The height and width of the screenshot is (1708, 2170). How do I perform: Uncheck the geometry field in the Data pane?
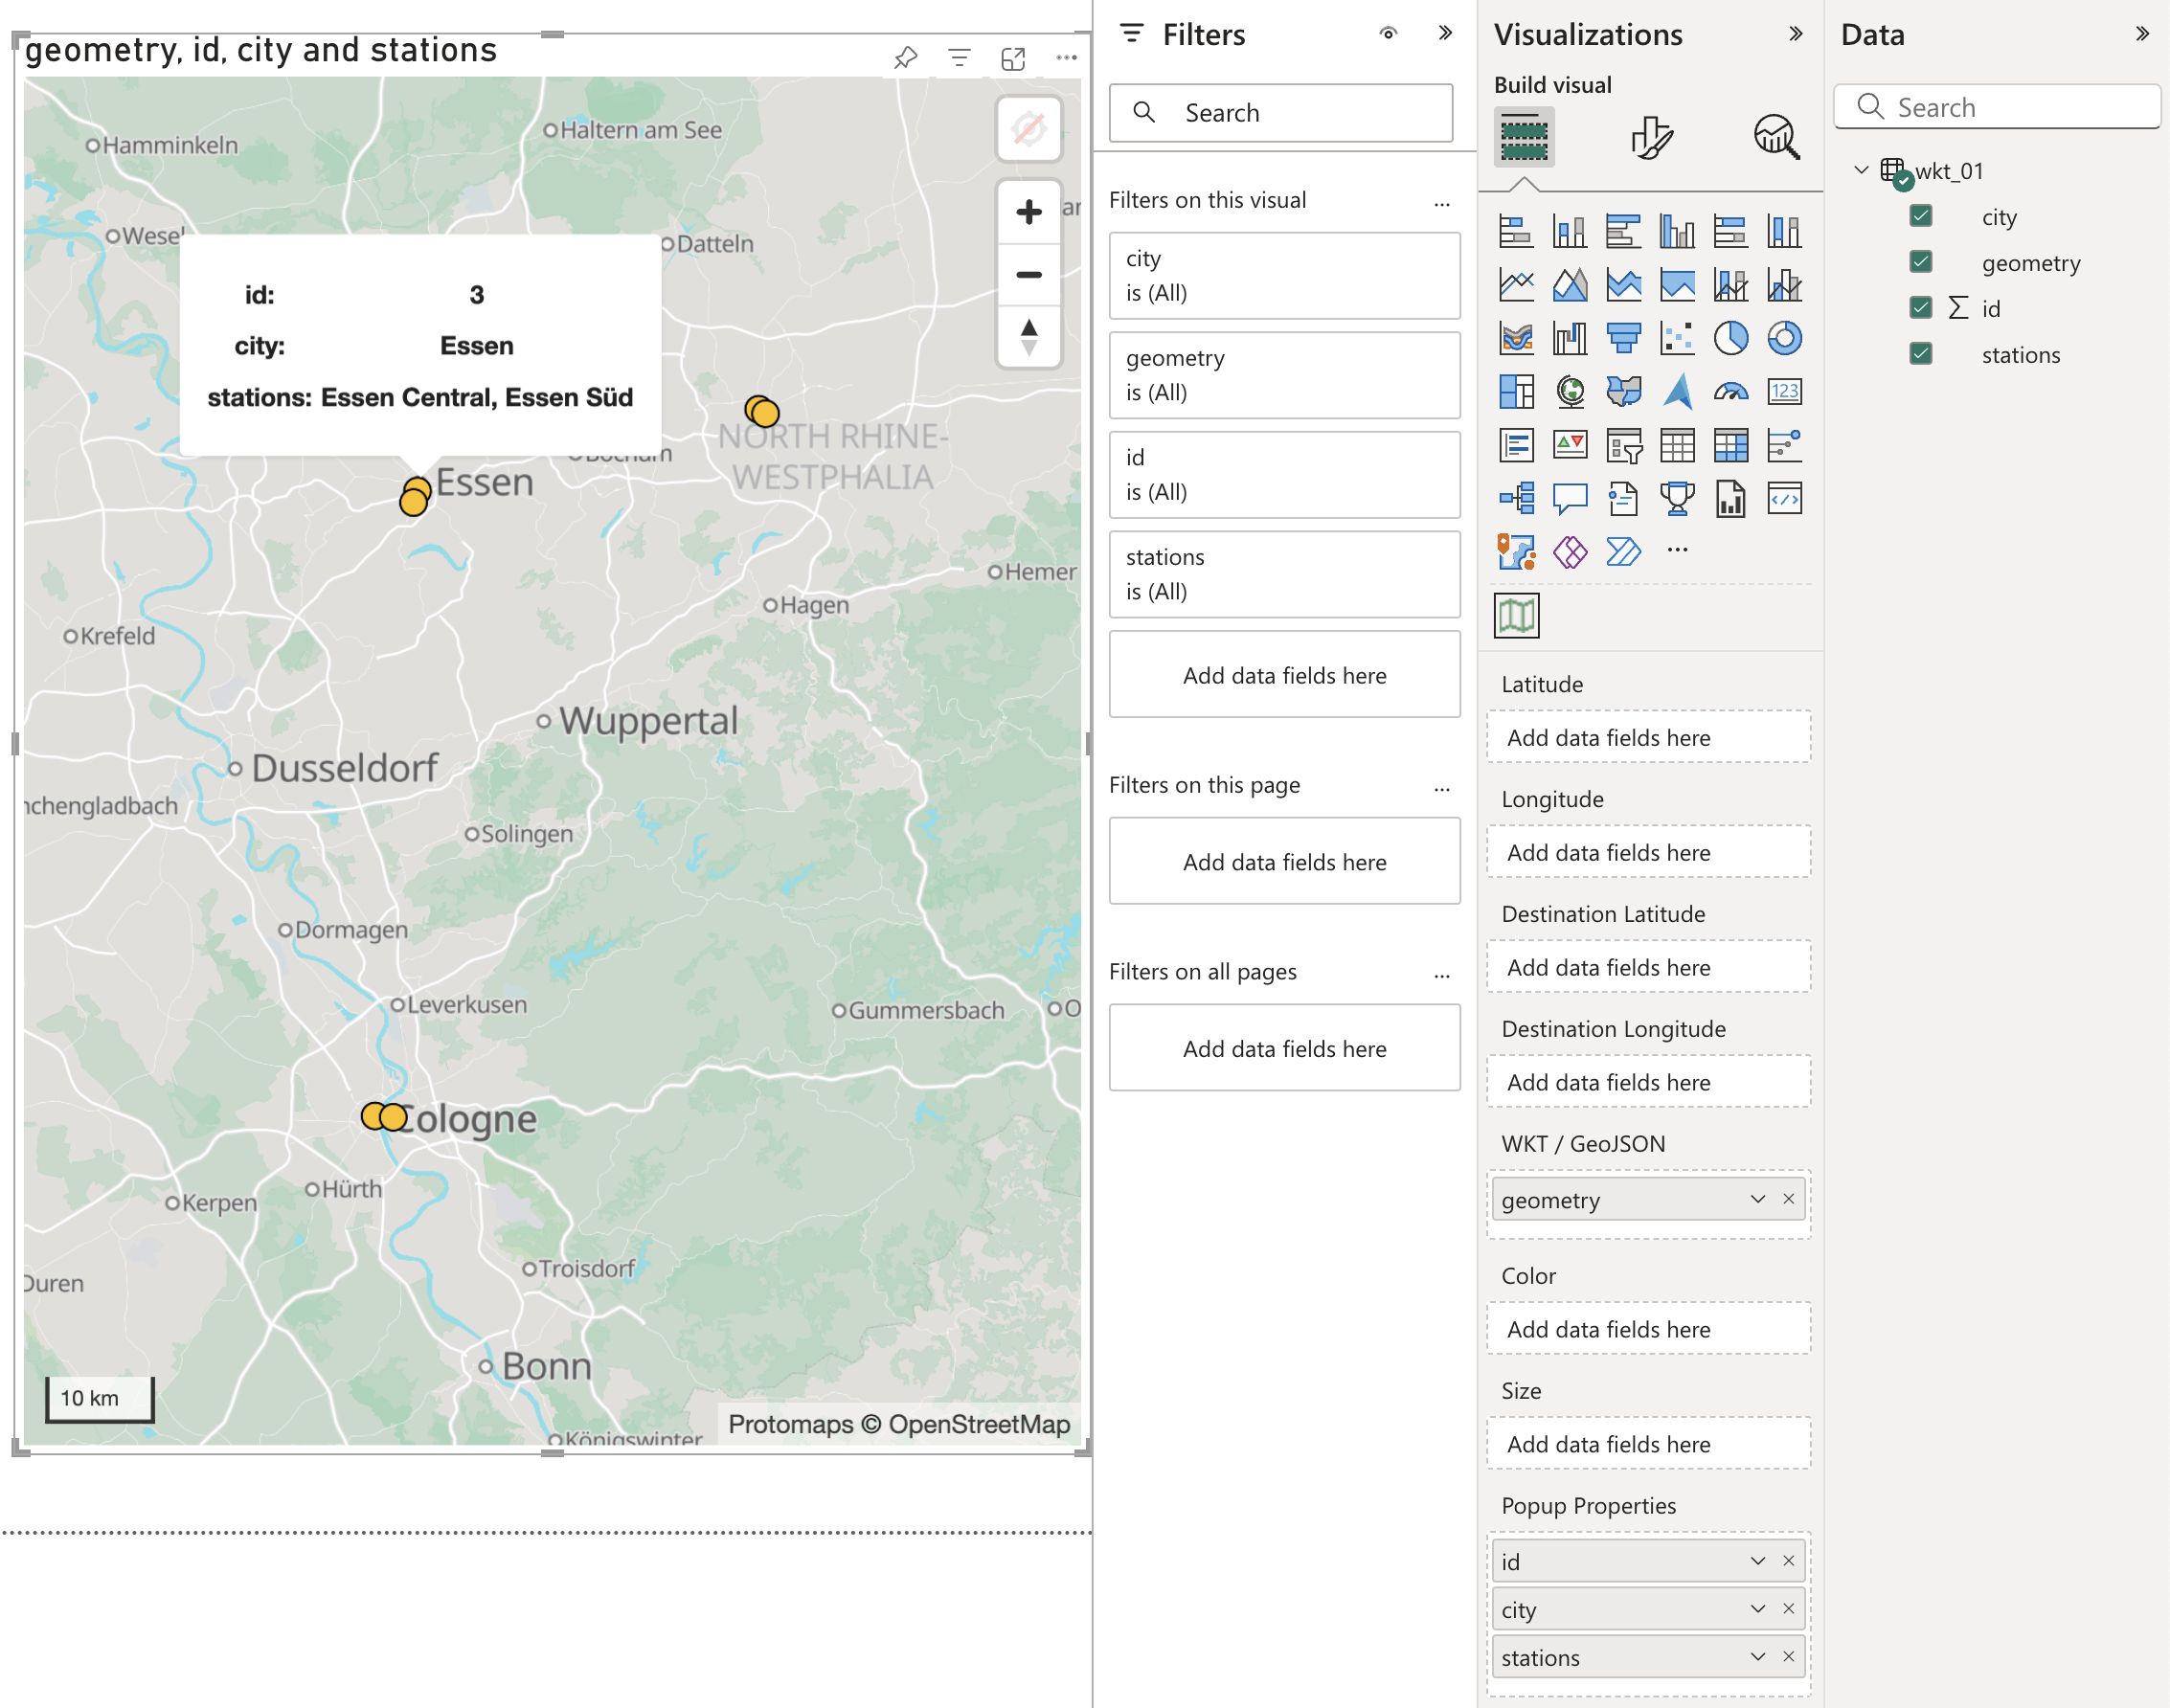pyautogui.click(x=1920, y=262)
